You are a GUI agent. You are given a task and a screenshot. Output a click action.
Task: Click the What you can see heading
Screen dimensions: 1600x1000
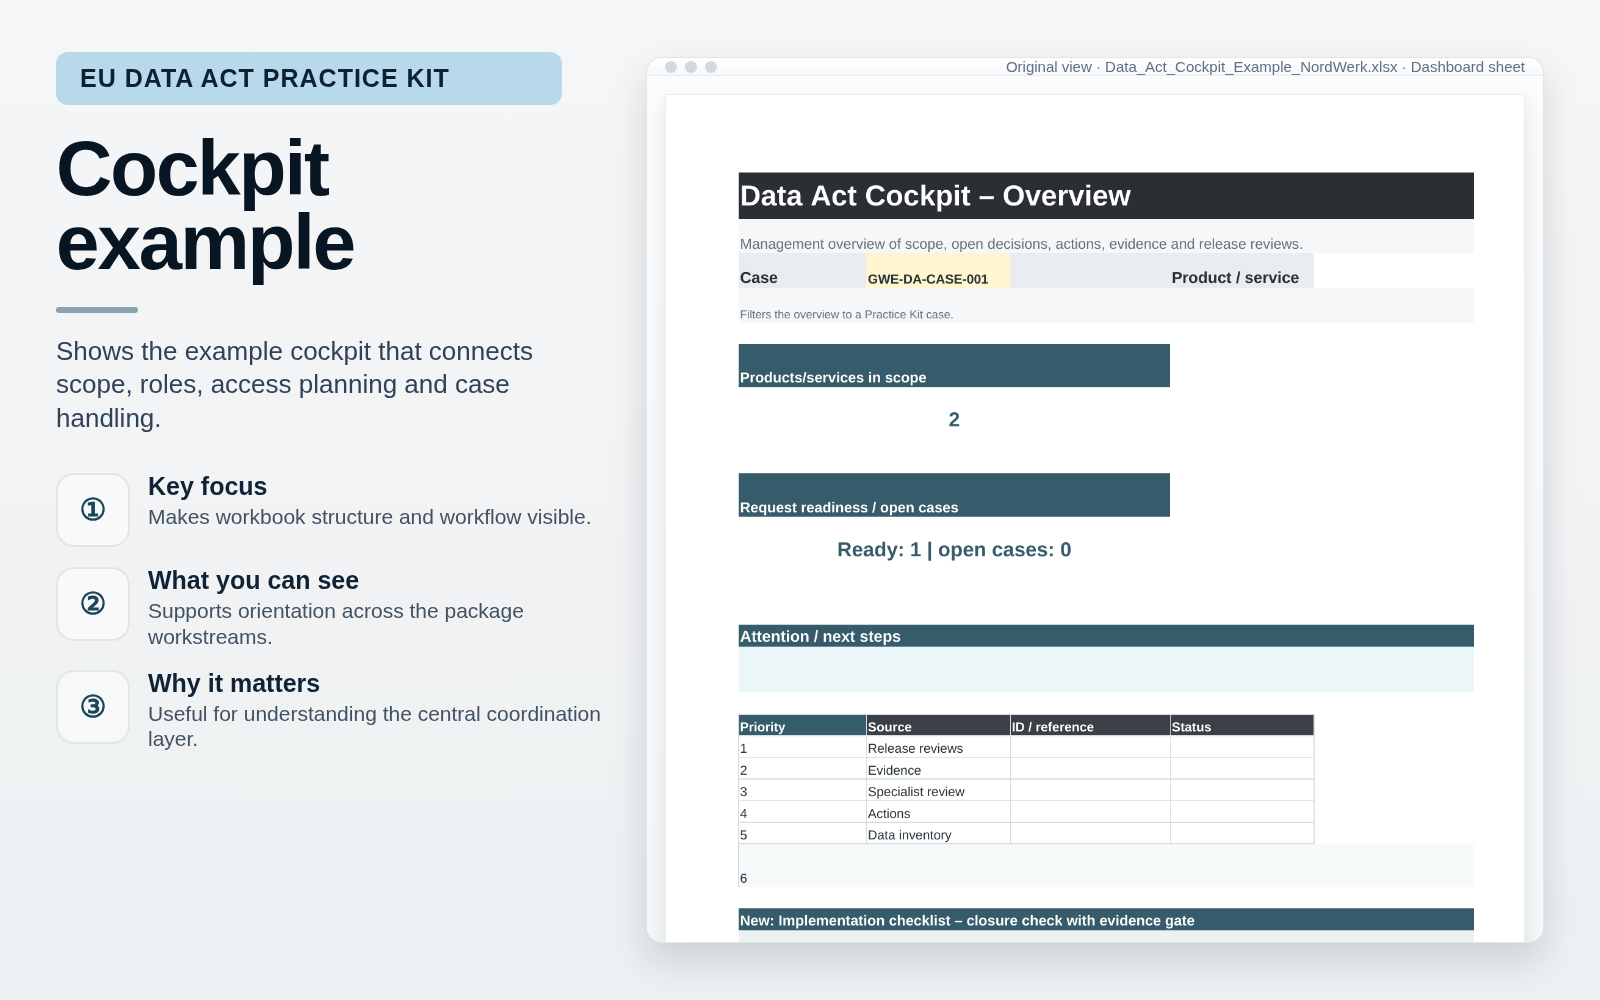(x=253, y=580)
